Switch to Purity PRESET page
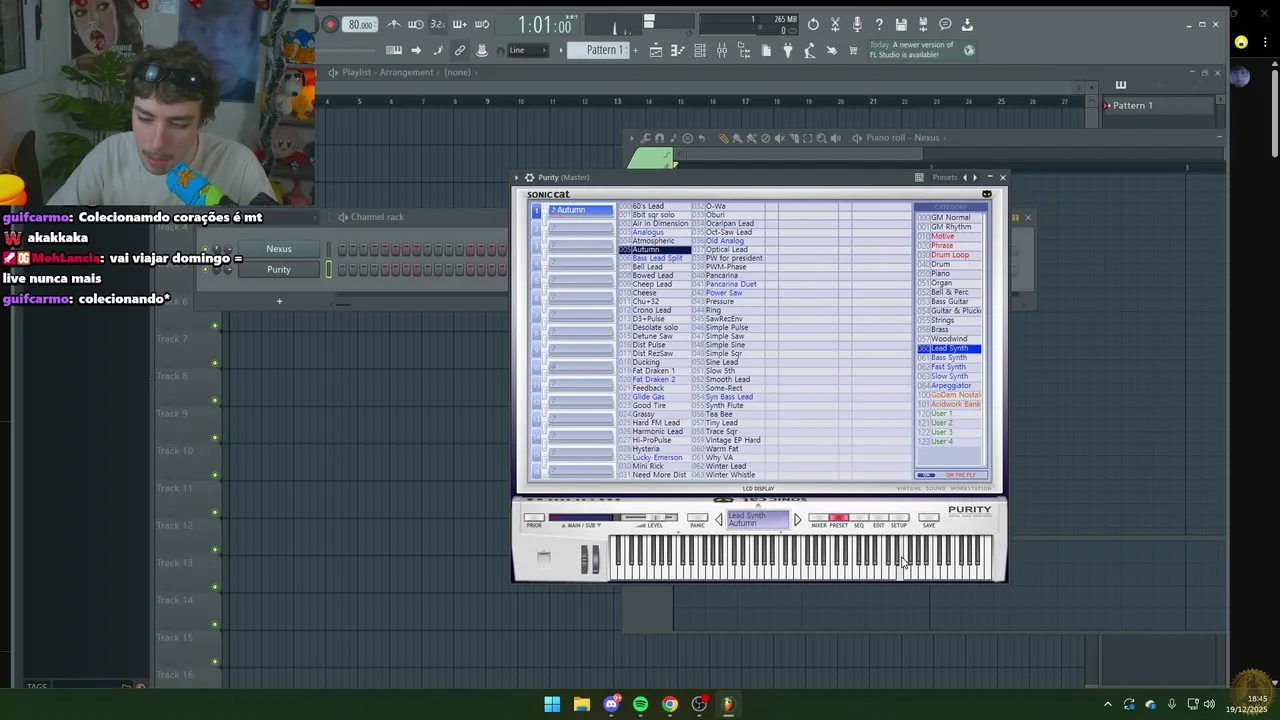This screenshot has height=720, width=1280. pos(839,517)
